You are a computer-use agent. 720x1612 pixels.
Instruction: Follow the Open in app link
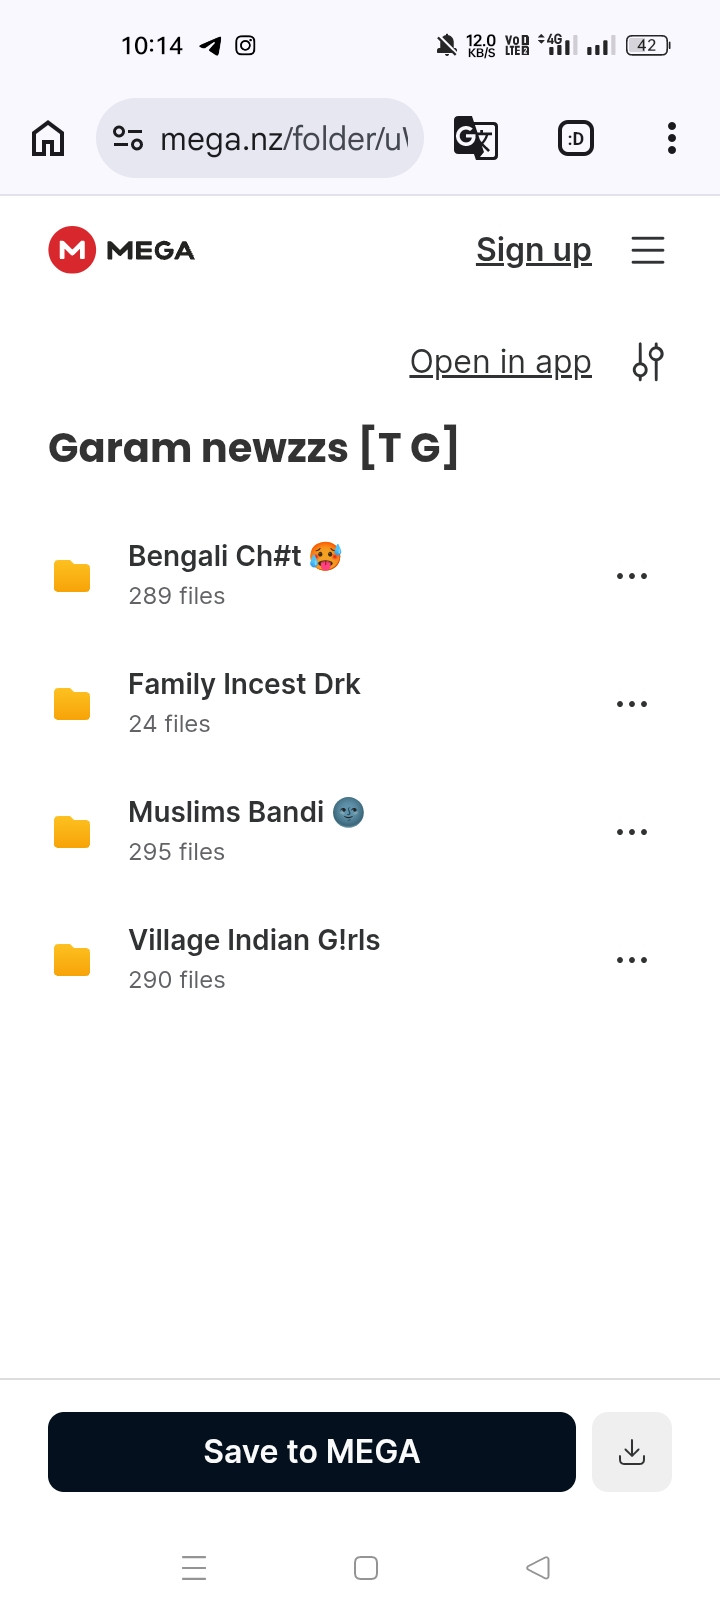[x=501, y=362]
